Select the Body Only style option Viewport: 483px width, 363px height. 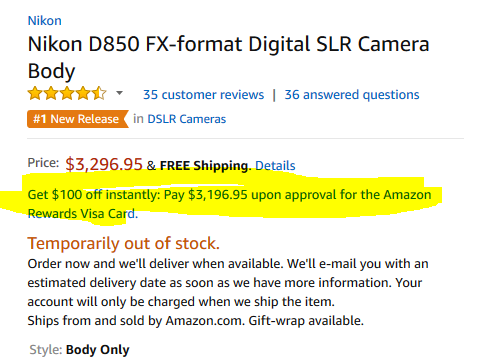tap(98, 350)
